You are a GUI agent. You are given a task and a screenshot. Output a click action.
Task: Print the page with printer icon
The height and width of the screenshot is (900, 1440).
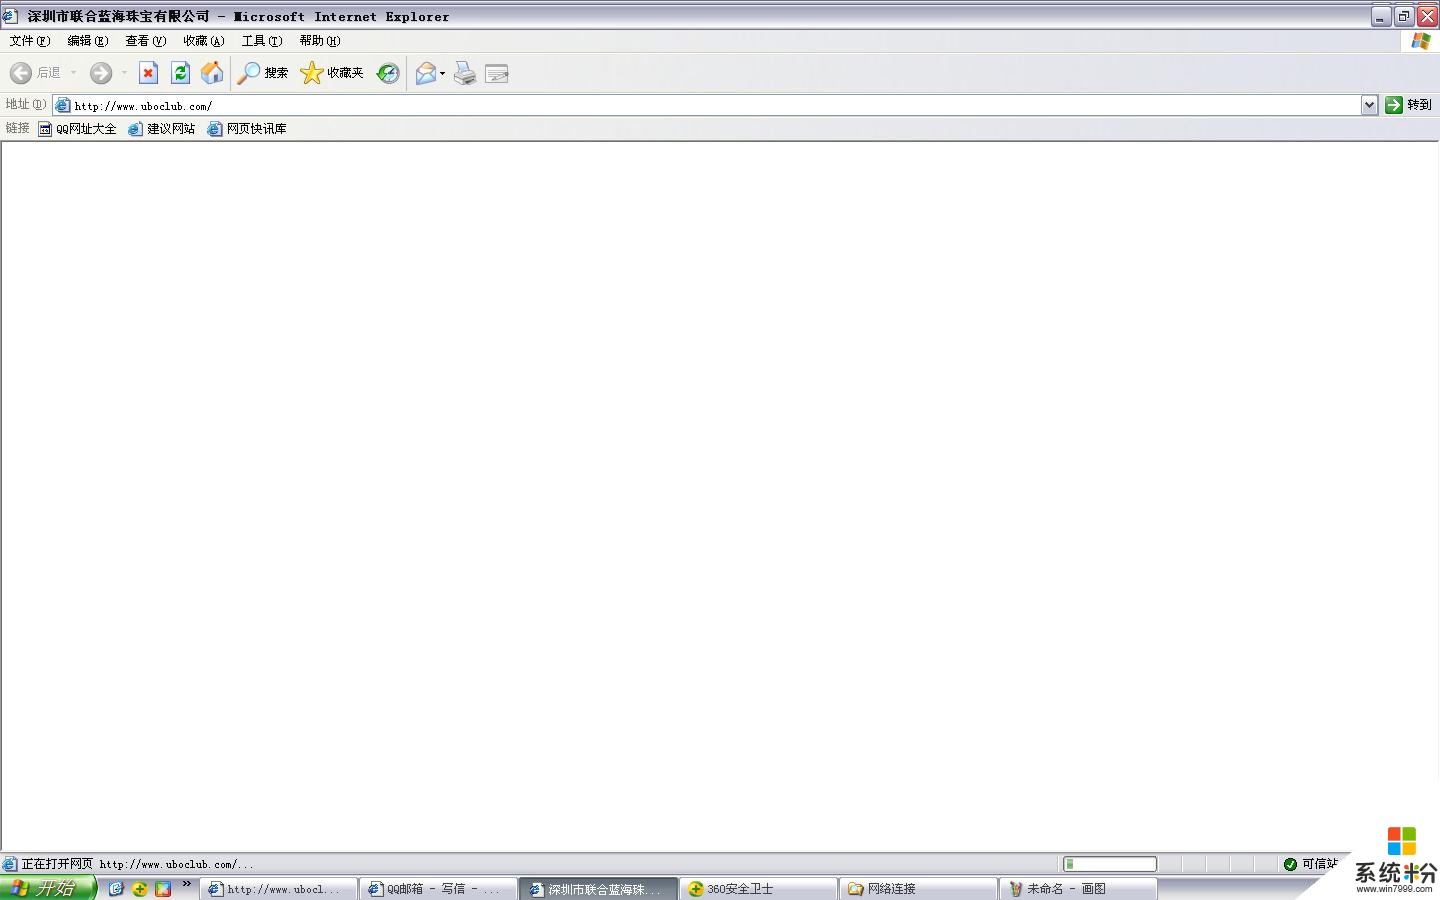coord(465,73)
